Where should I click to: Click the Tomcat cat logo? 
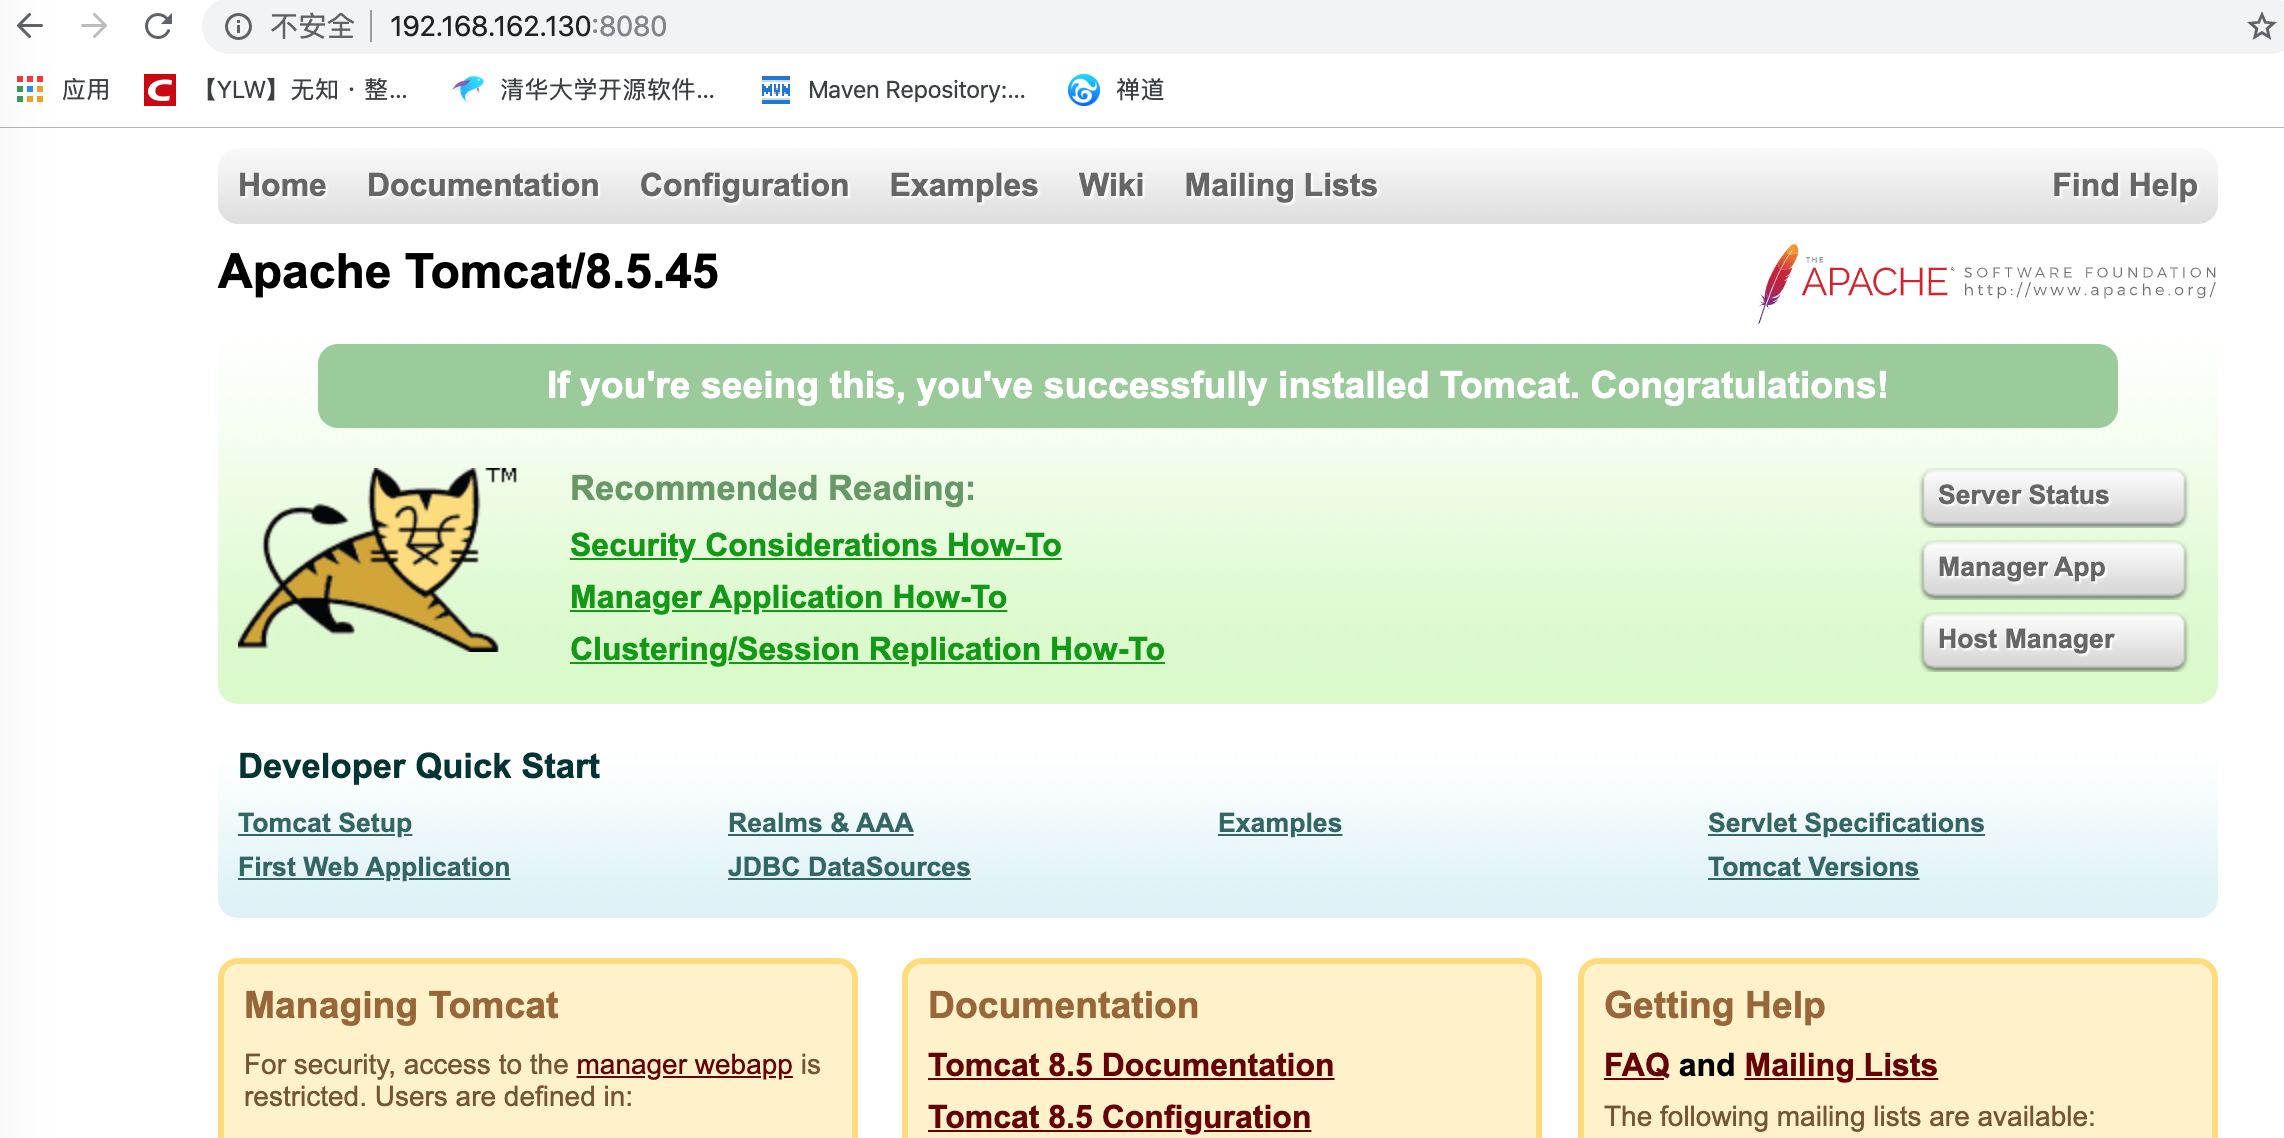coord(378,560)
